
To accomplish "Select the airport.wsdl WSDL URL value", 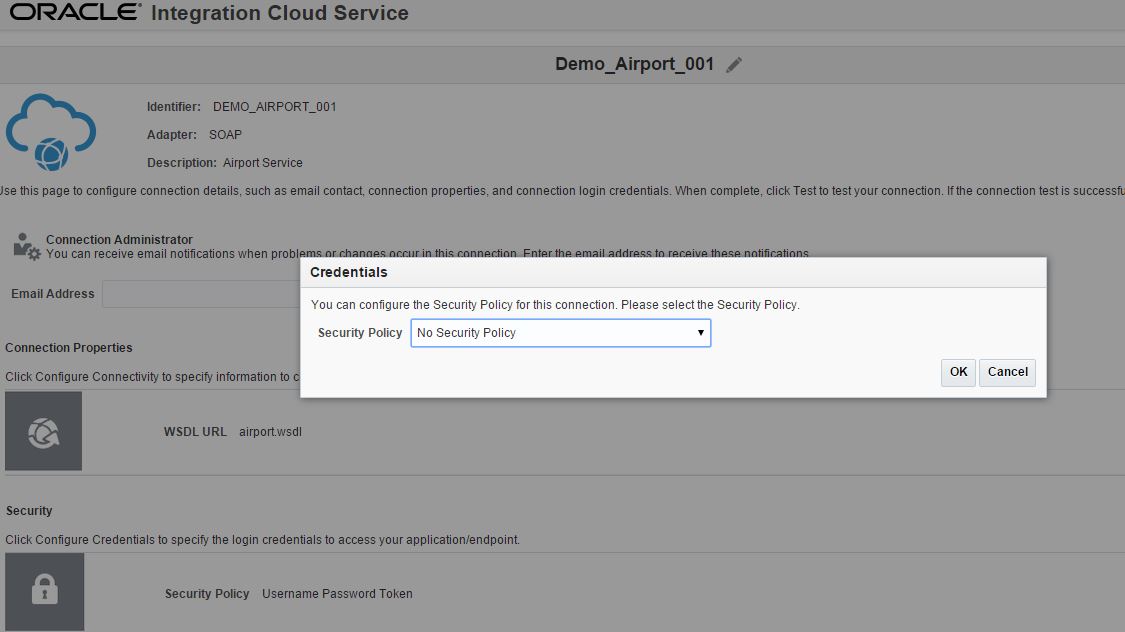I will 270,432.
